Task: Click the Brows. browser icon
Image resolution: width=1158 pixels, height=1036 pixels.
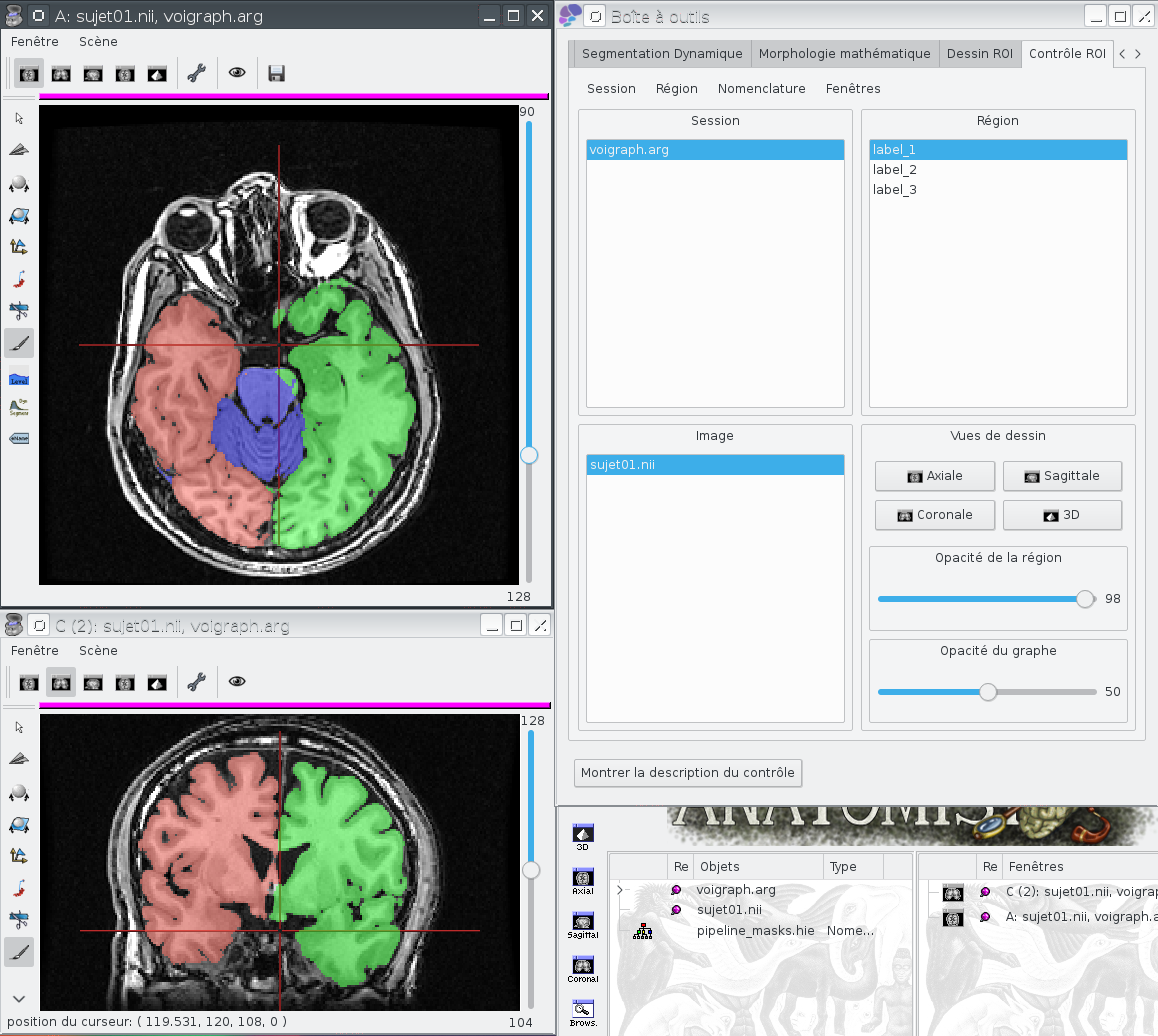Action: click(583, 1011)
